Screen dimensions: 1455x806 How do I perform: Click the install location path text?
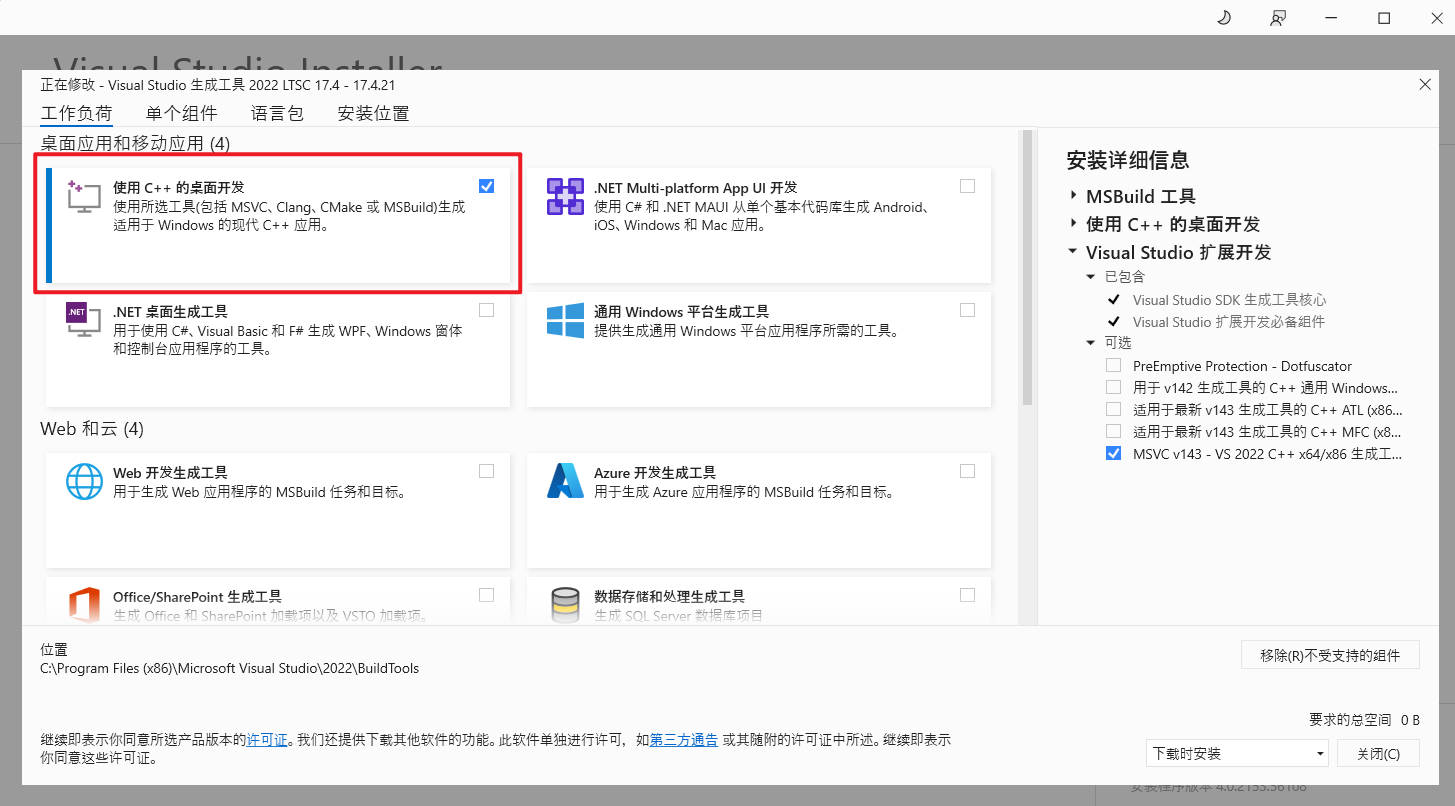[x=230, y=668]
